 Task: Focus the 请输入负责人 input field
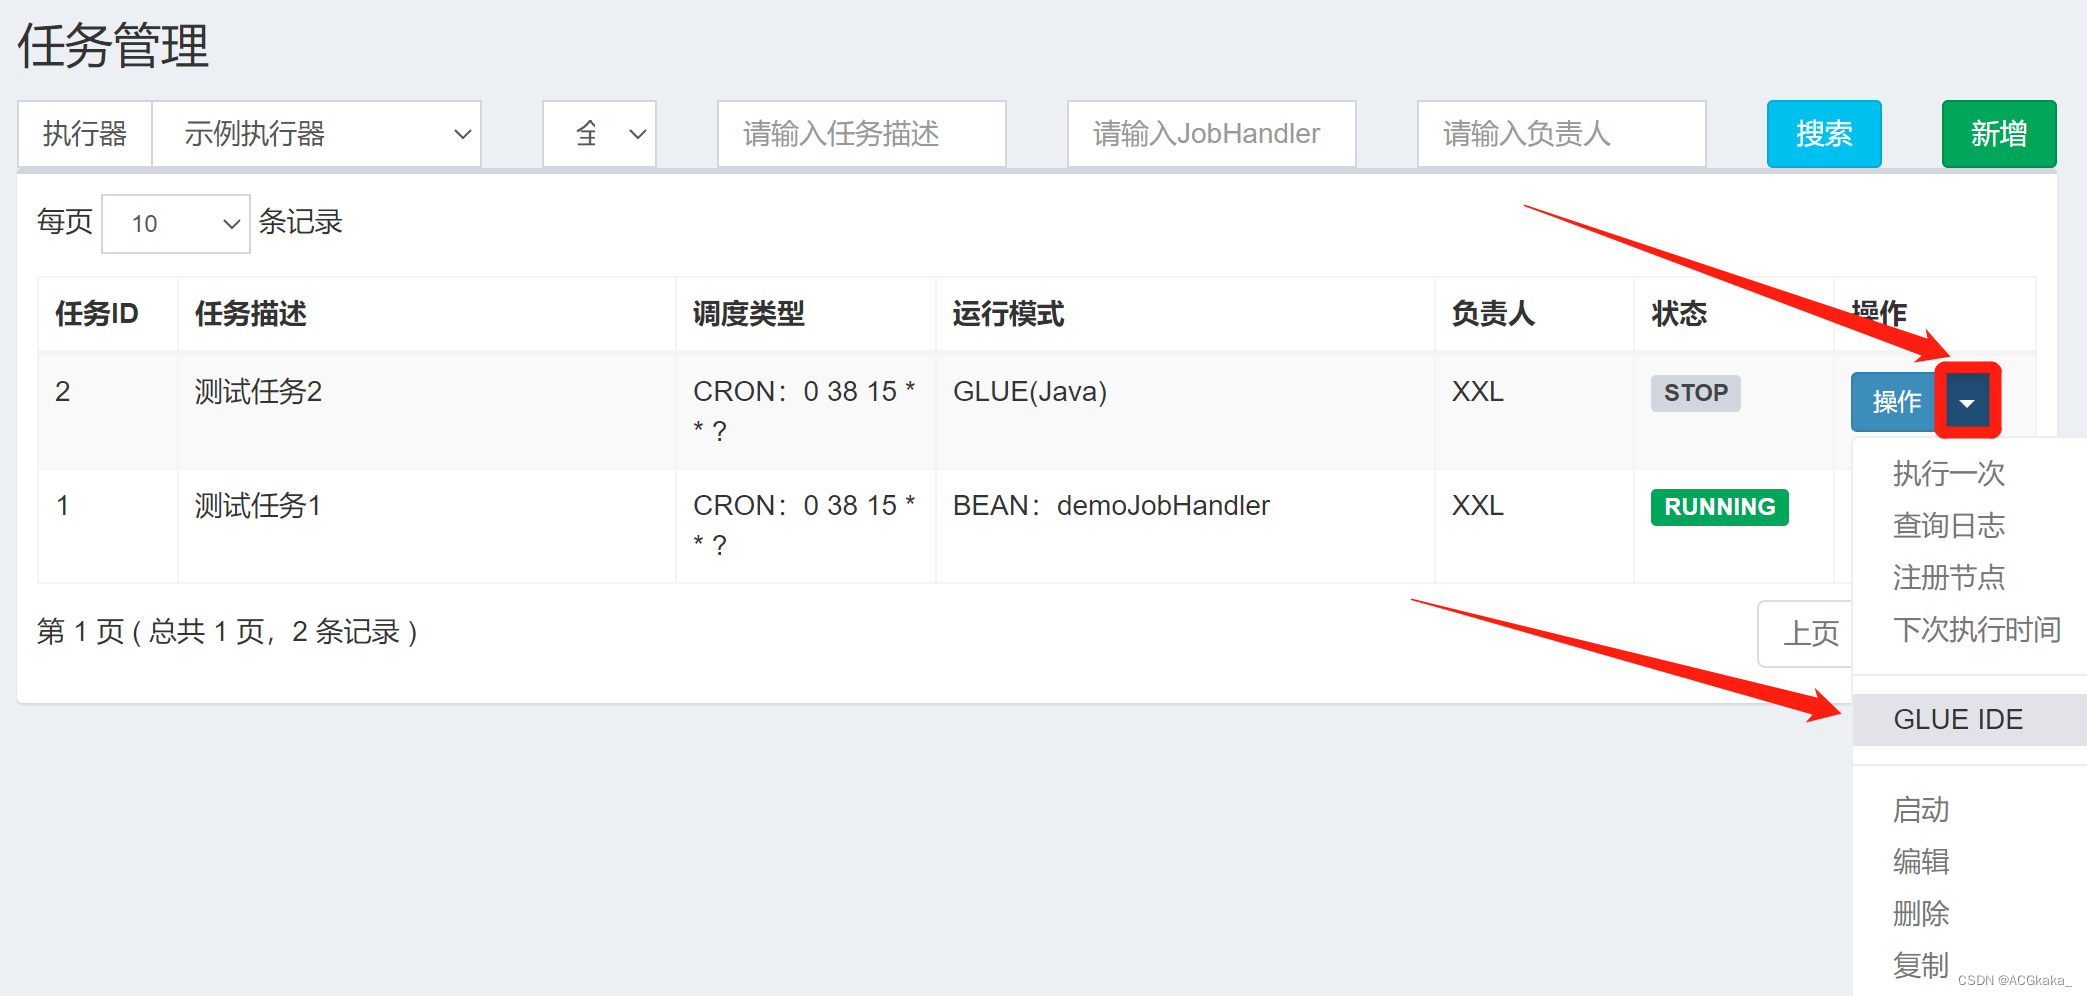pos(1562,134)
